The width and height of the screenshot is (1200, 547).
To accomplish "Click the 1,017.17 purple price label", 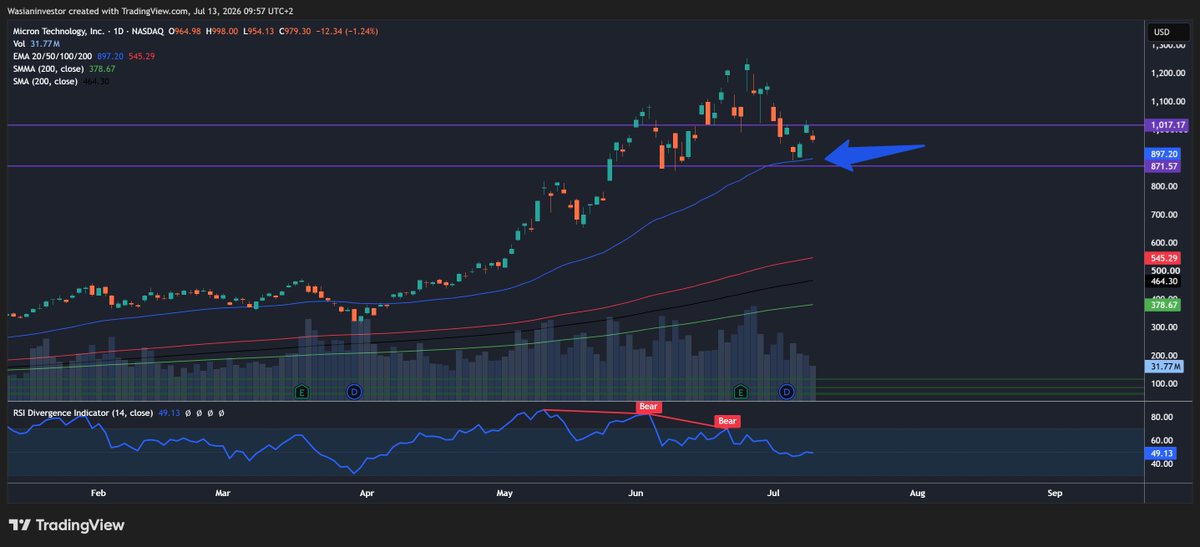I will click(x=1168, y=125).
